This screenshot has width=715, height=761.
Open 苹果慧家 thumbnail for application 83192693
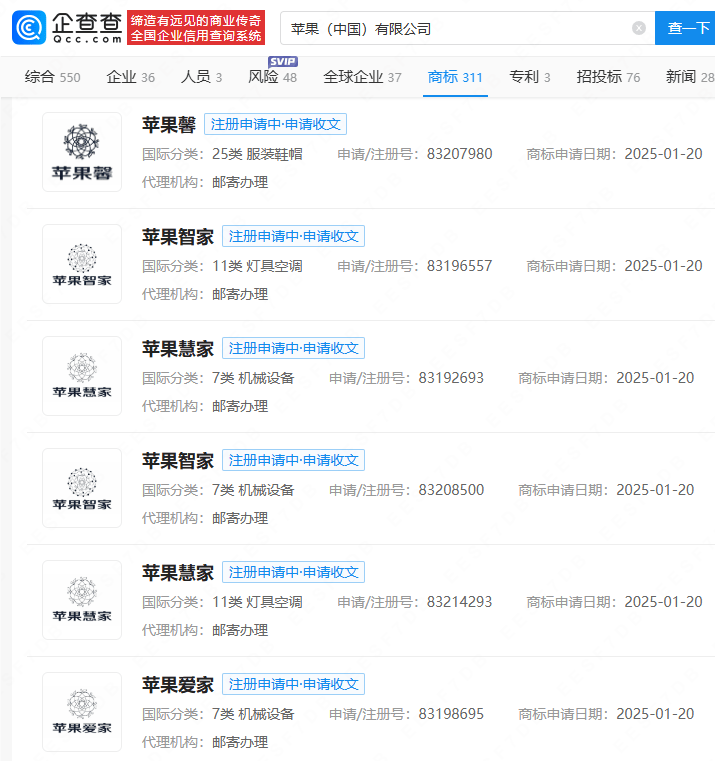point(82,376)
